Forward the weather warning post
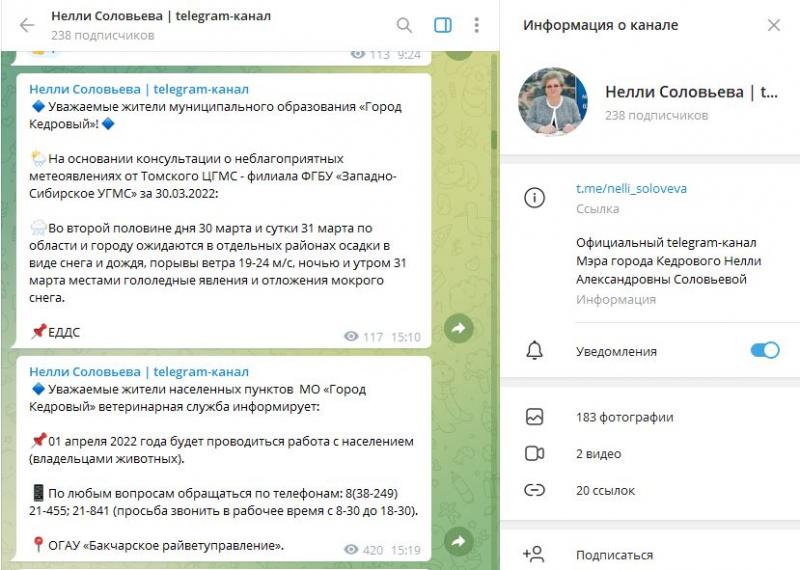The image size is (800, 570). [x=458, y=328]
